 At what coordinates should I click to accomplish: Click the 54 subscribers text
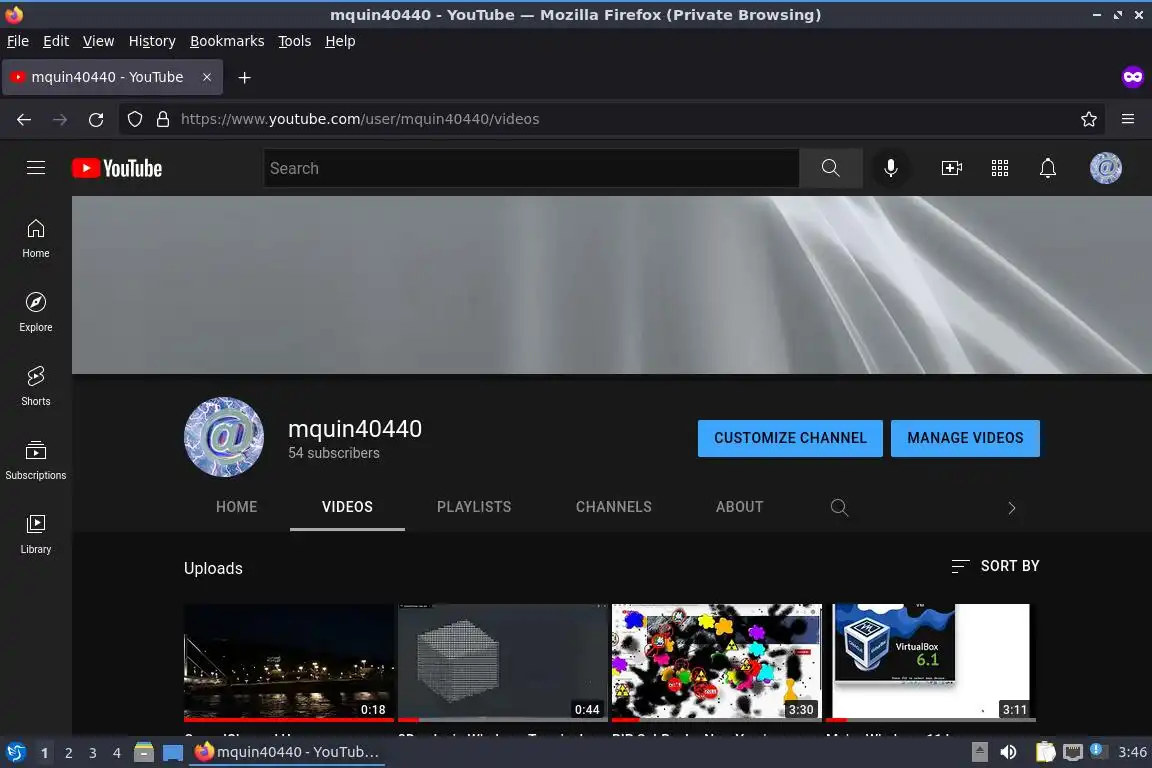click(334, 453)
